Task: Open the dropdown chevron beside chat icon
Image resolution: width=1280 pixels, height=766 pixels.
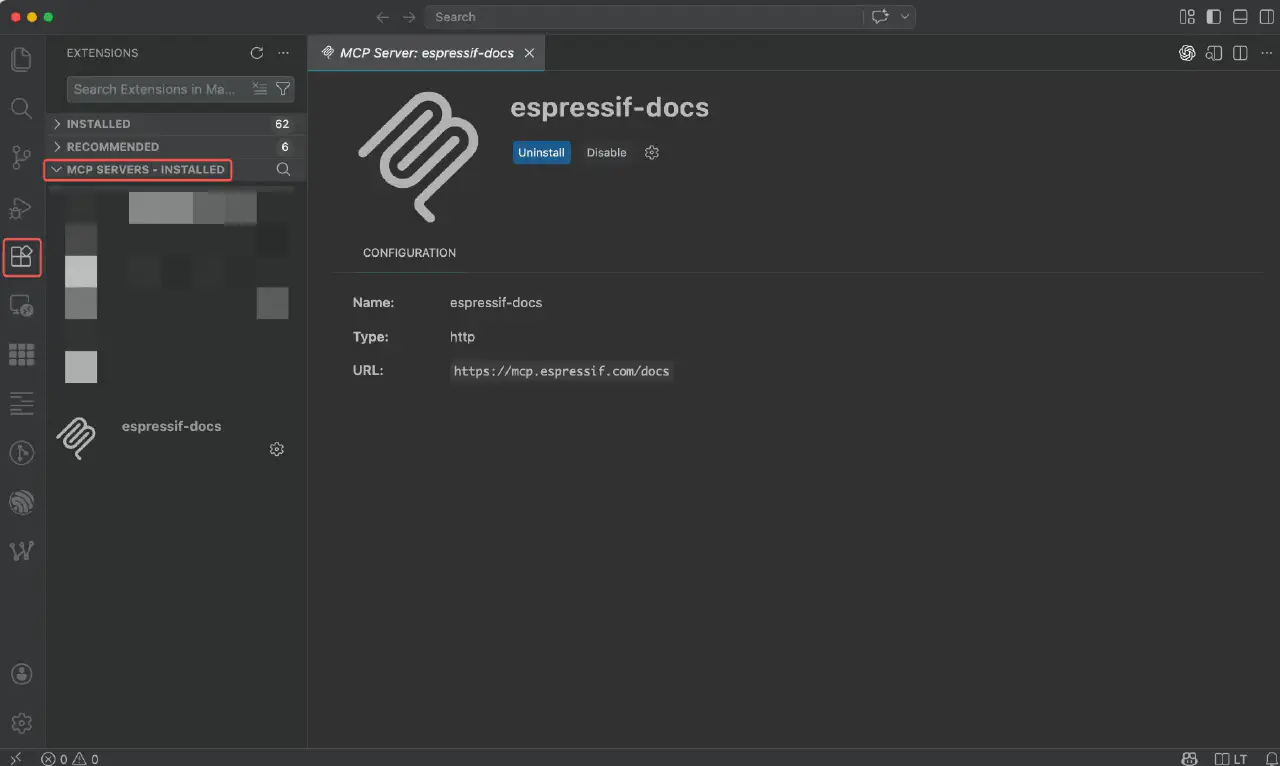Action: coord(905,17)
